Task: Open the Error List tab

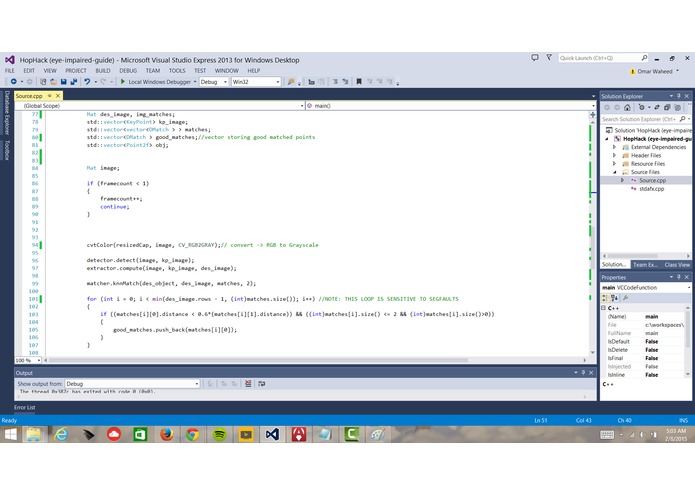Action: pyautogui.click(x=24, y=407)
